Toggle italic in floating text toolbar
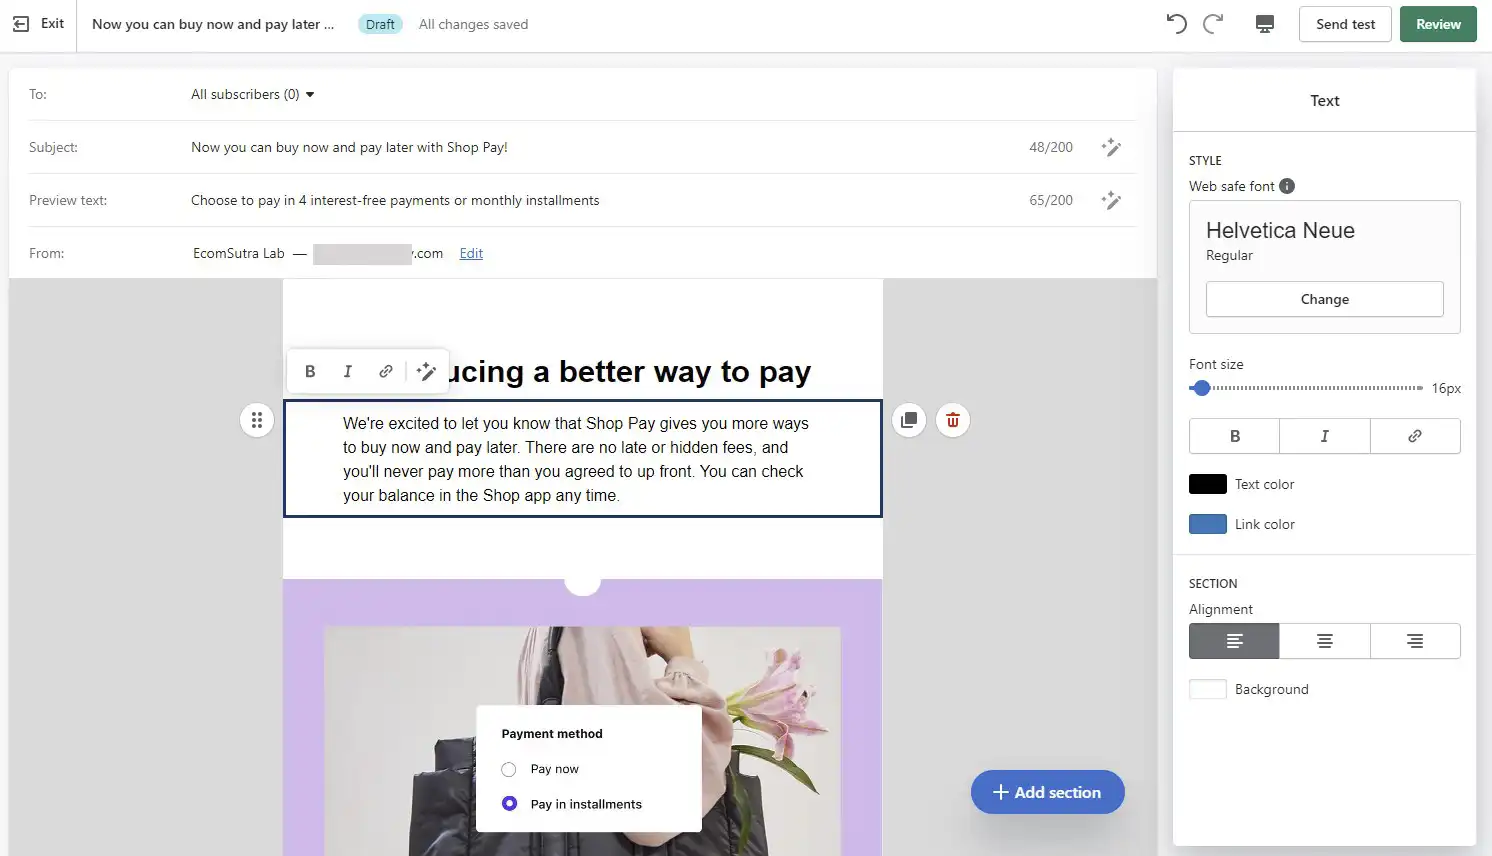Screen dimensions: 1492x856 [x=348, y=371]
